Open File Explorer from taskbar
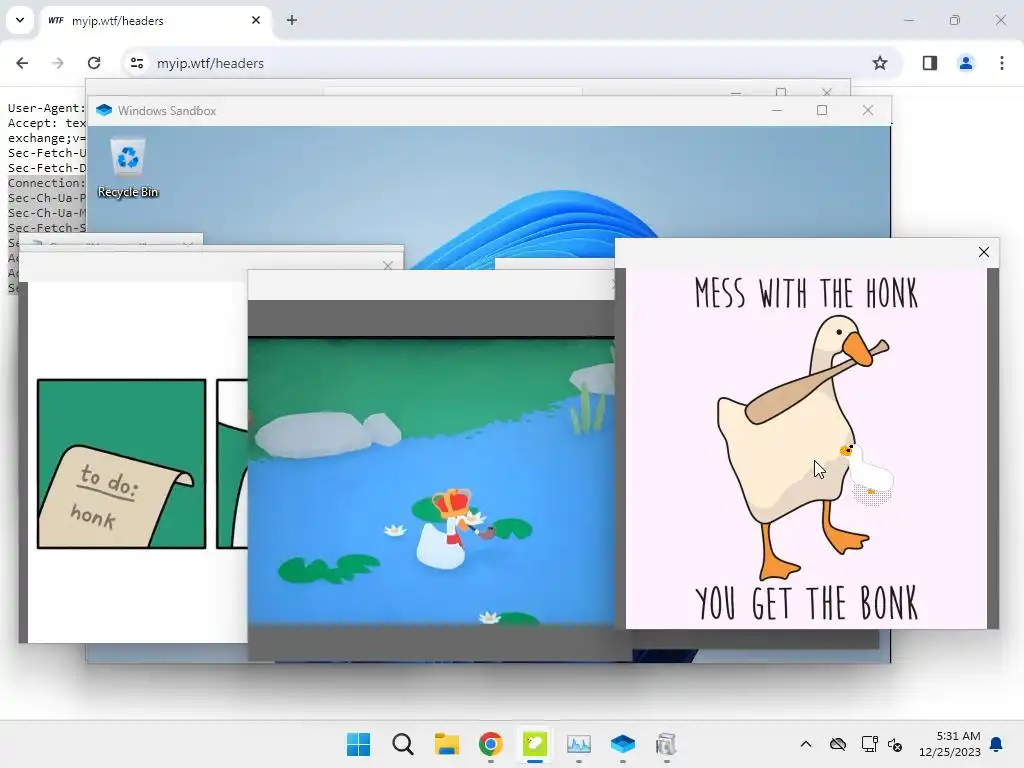 click(447, 744)
